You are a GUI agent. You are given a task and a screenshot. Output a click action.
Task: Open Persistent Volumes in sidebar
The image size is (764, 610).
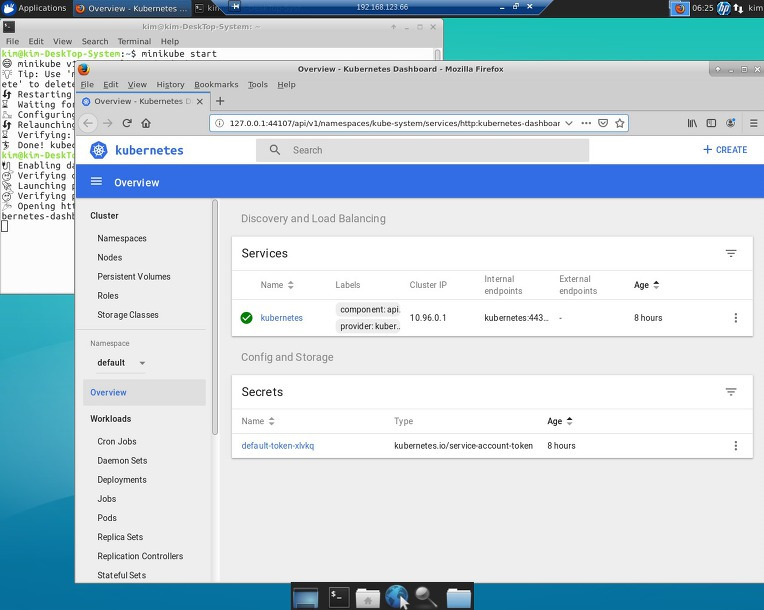coord(134,276)
